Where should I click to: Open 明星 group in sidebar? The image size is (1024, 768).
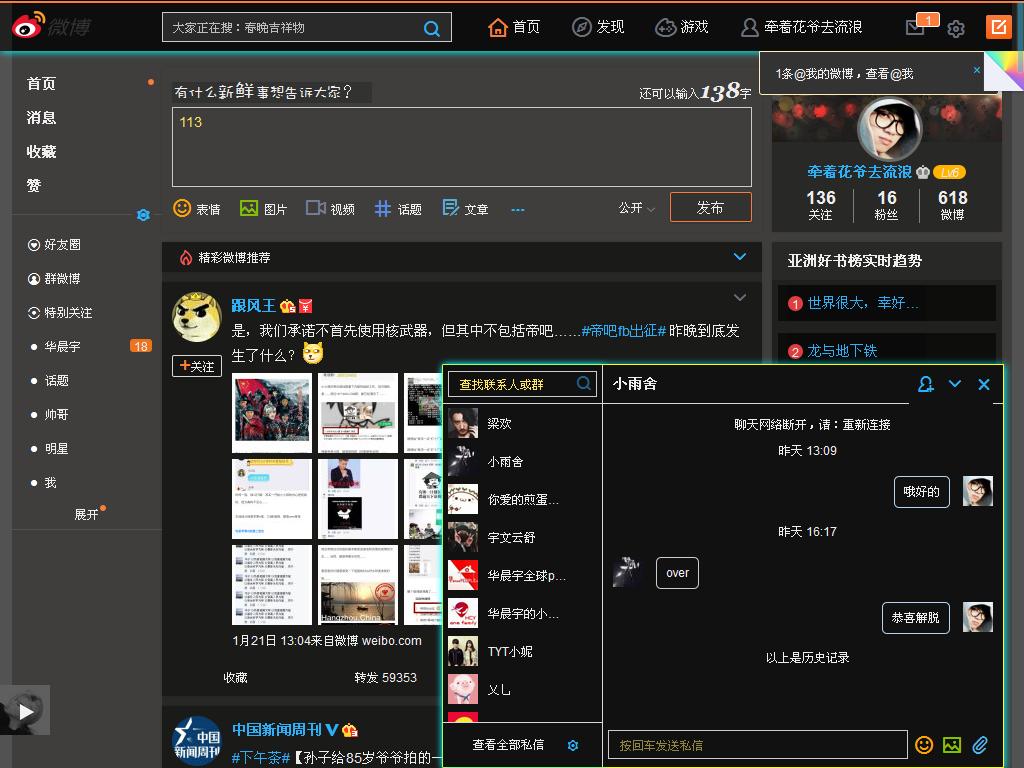56,449
